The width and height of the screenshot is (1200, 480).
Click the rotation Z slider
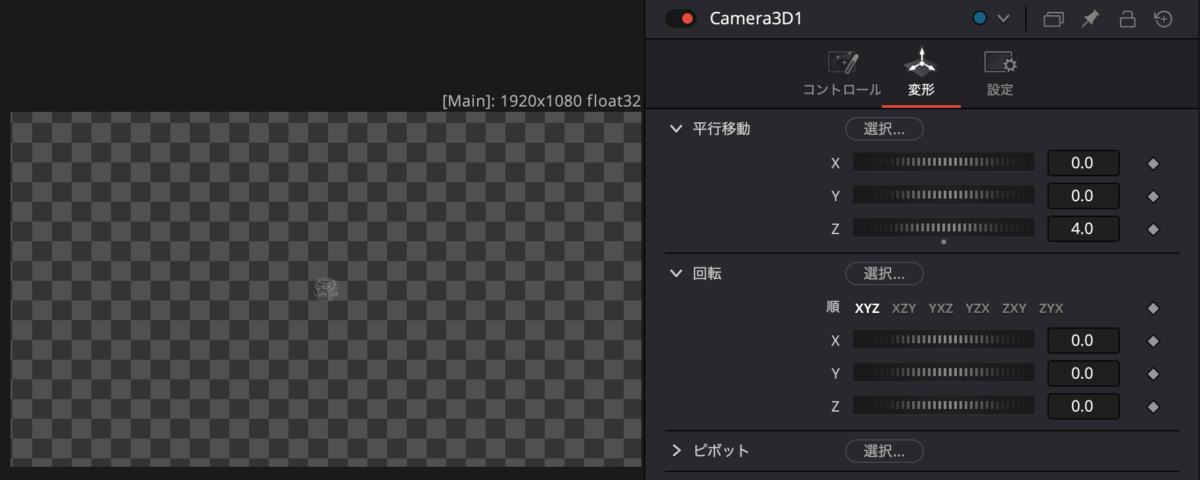coord(943,406)
